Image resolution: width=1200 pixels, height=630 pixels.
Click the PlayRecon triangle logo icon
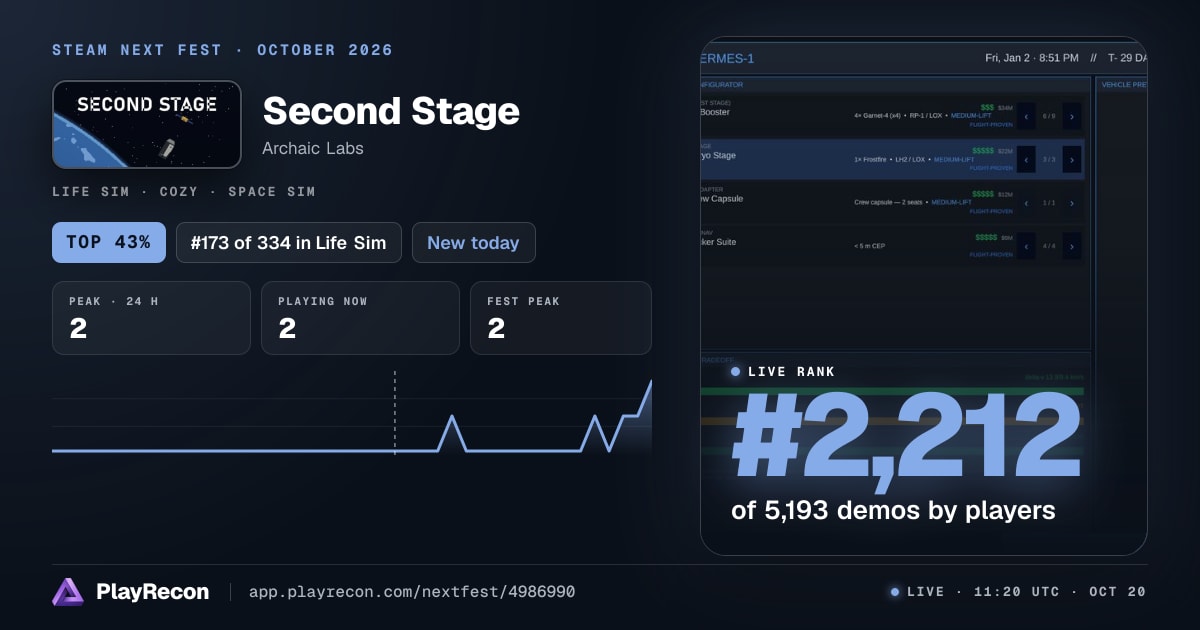[x=68, y=592]
